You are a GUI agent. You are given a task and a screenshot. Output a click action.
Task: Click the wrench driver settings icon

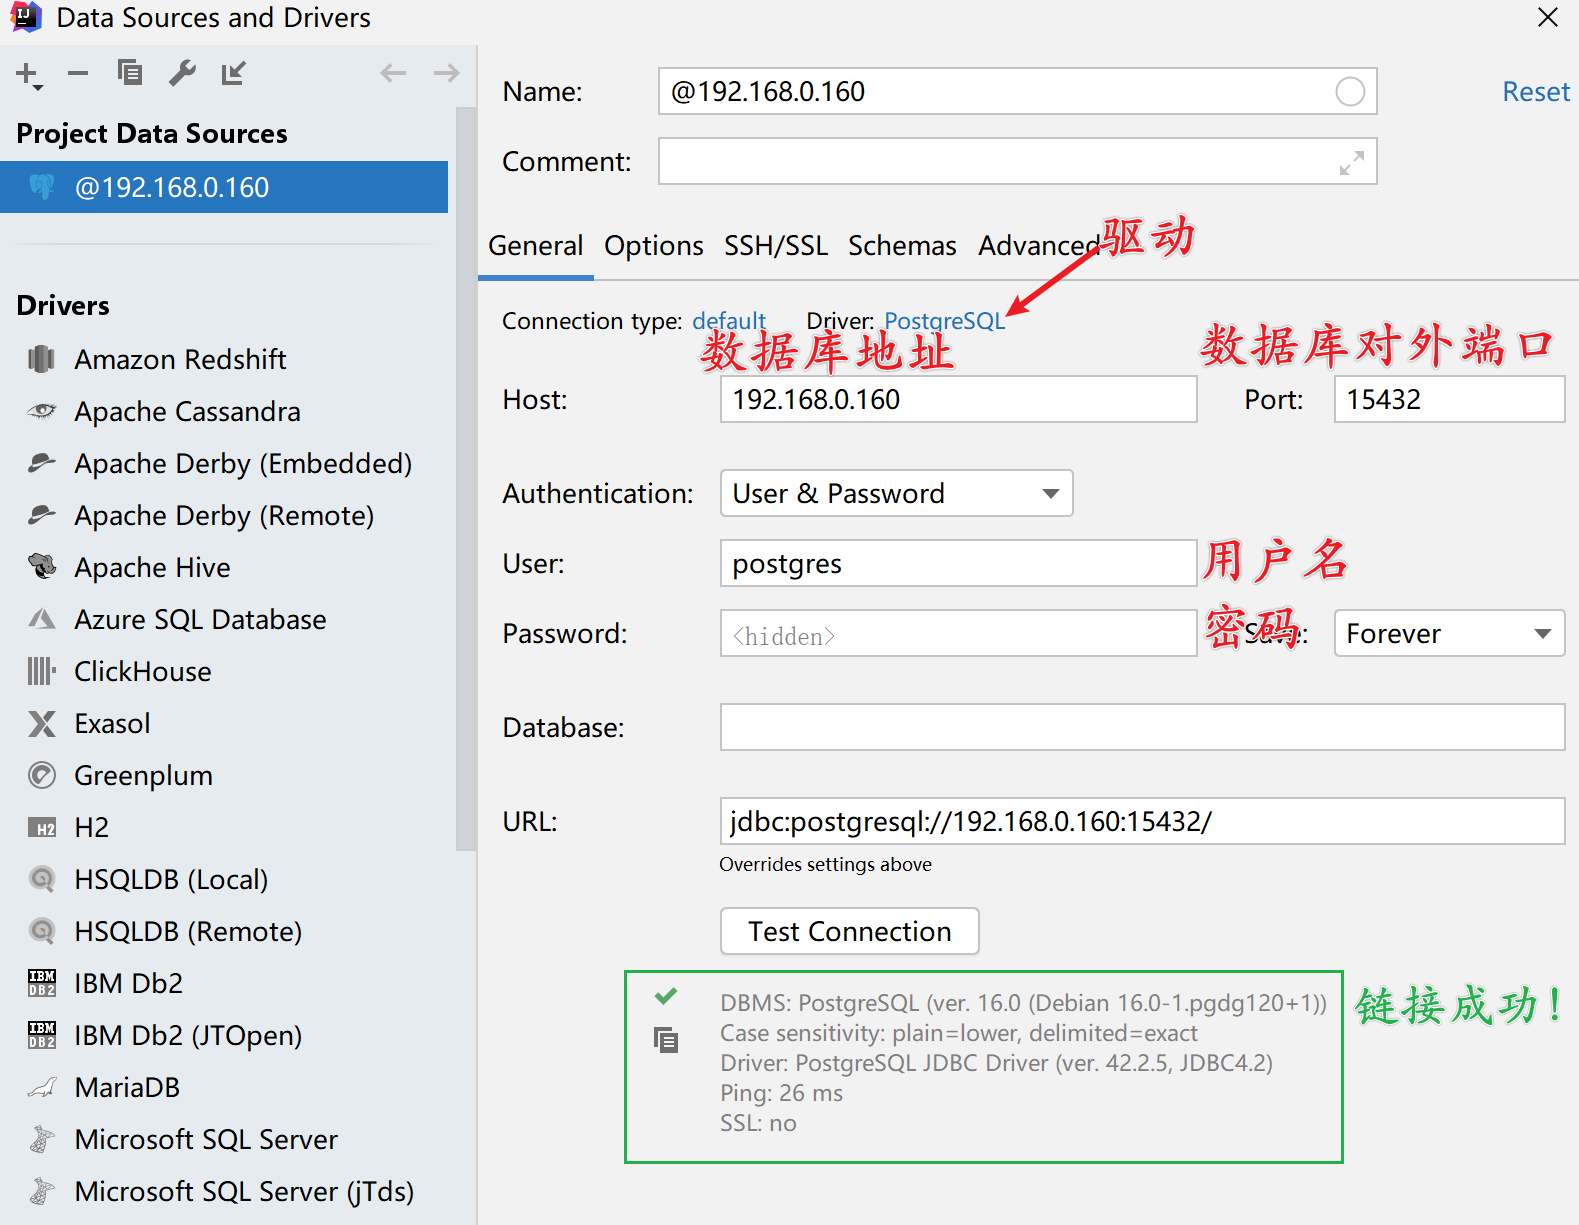coord(182,73)
